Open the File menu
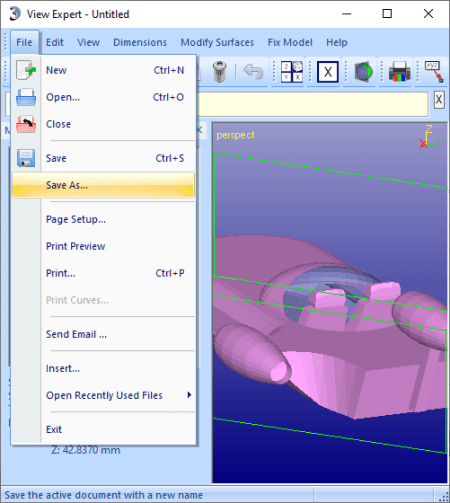The image size is (450, 503). coord(24,42)
